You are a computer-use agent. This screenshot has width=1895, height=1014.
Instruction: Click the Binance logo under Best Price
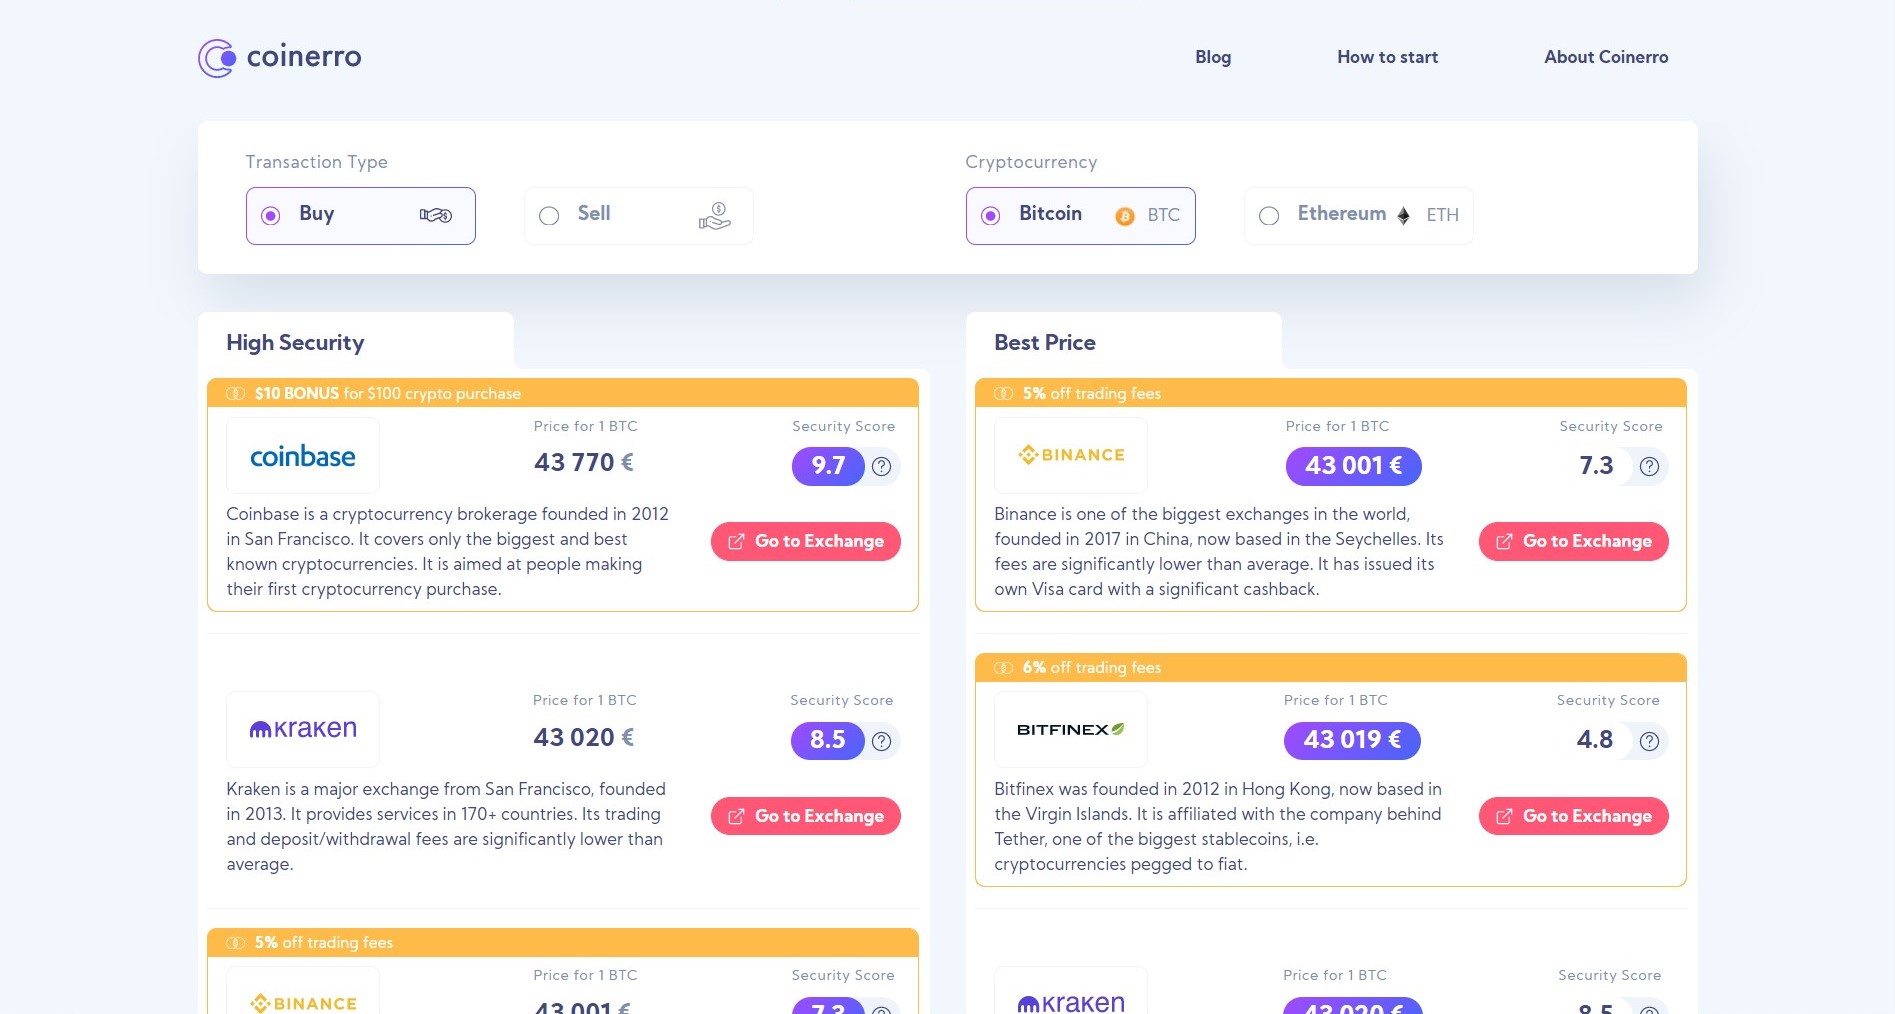[1070, 456]
